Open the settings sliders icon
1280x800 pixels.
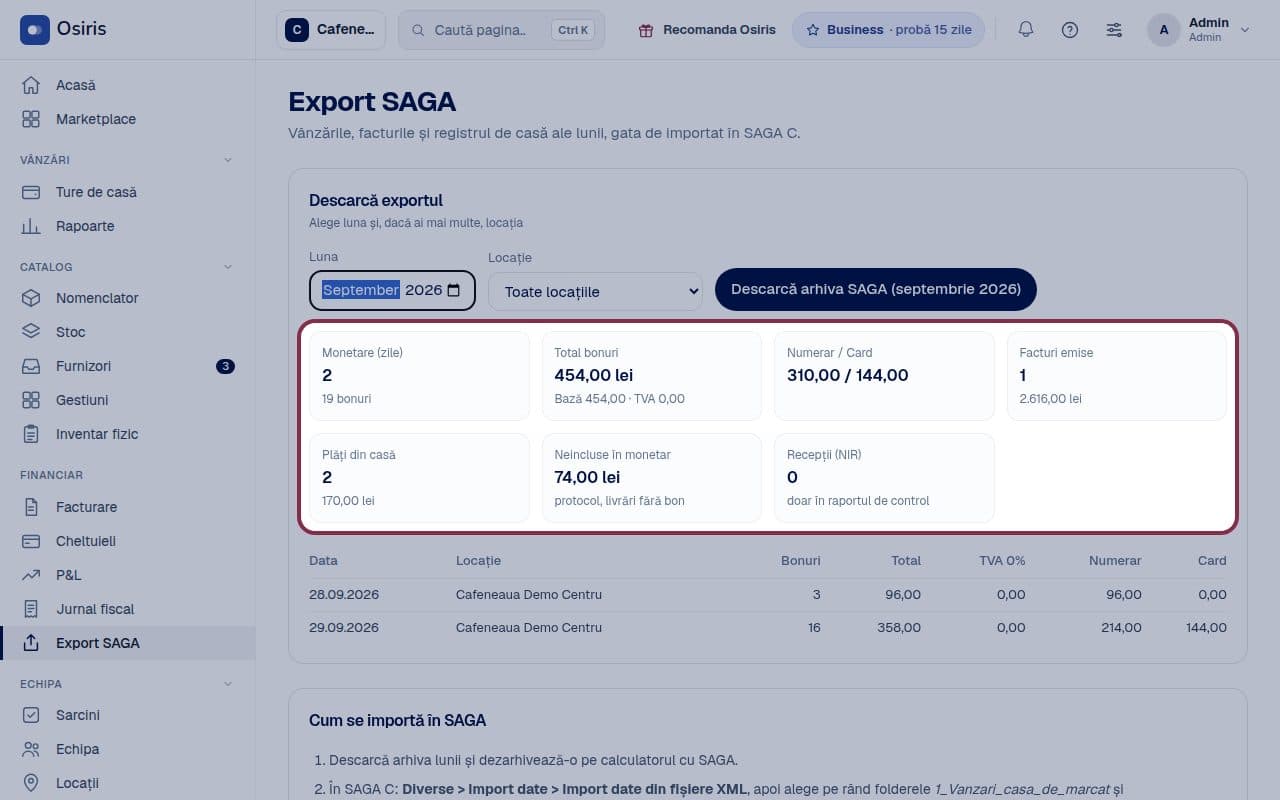[x=1114, y=30]
